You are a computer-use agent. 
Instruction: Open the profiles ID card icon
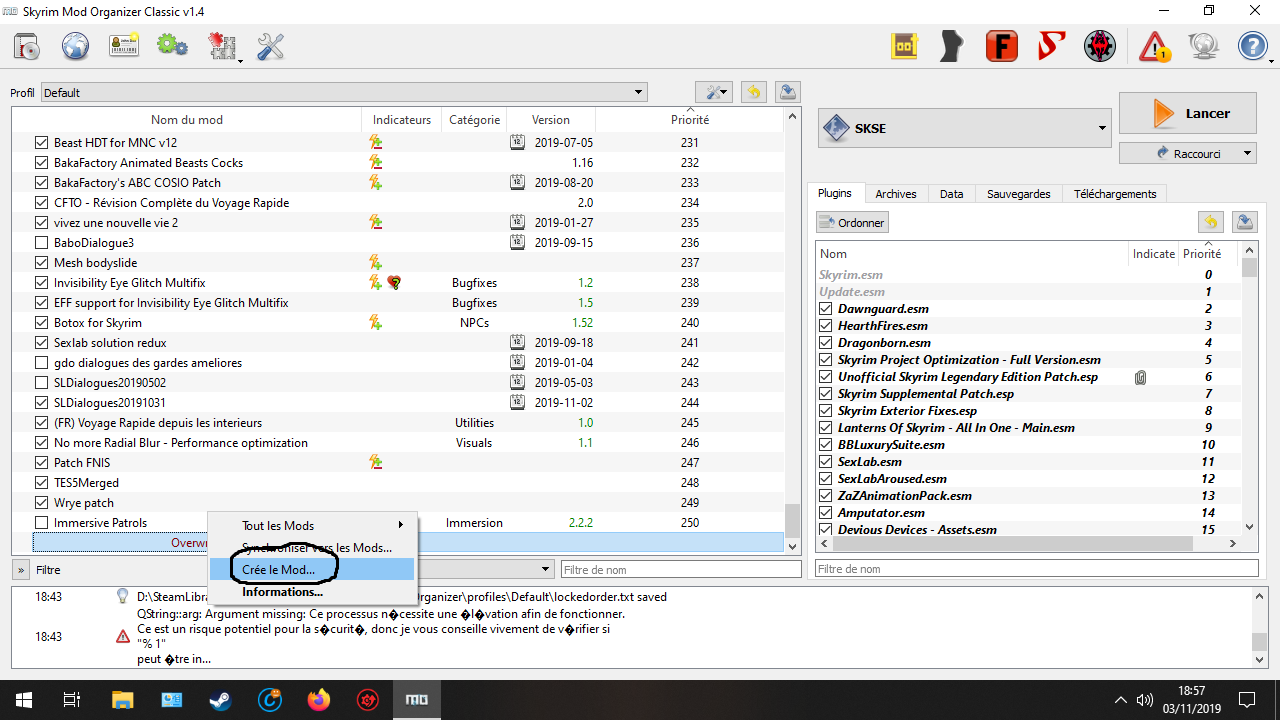tap(124, 46)
